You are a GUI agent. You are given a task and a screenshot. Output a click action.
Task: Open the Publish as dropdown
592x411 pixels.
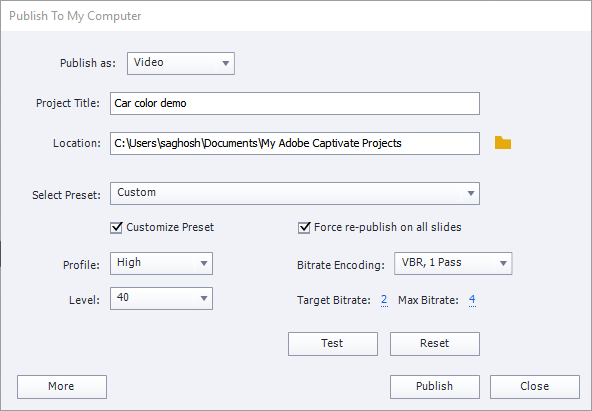pos(181,63)
